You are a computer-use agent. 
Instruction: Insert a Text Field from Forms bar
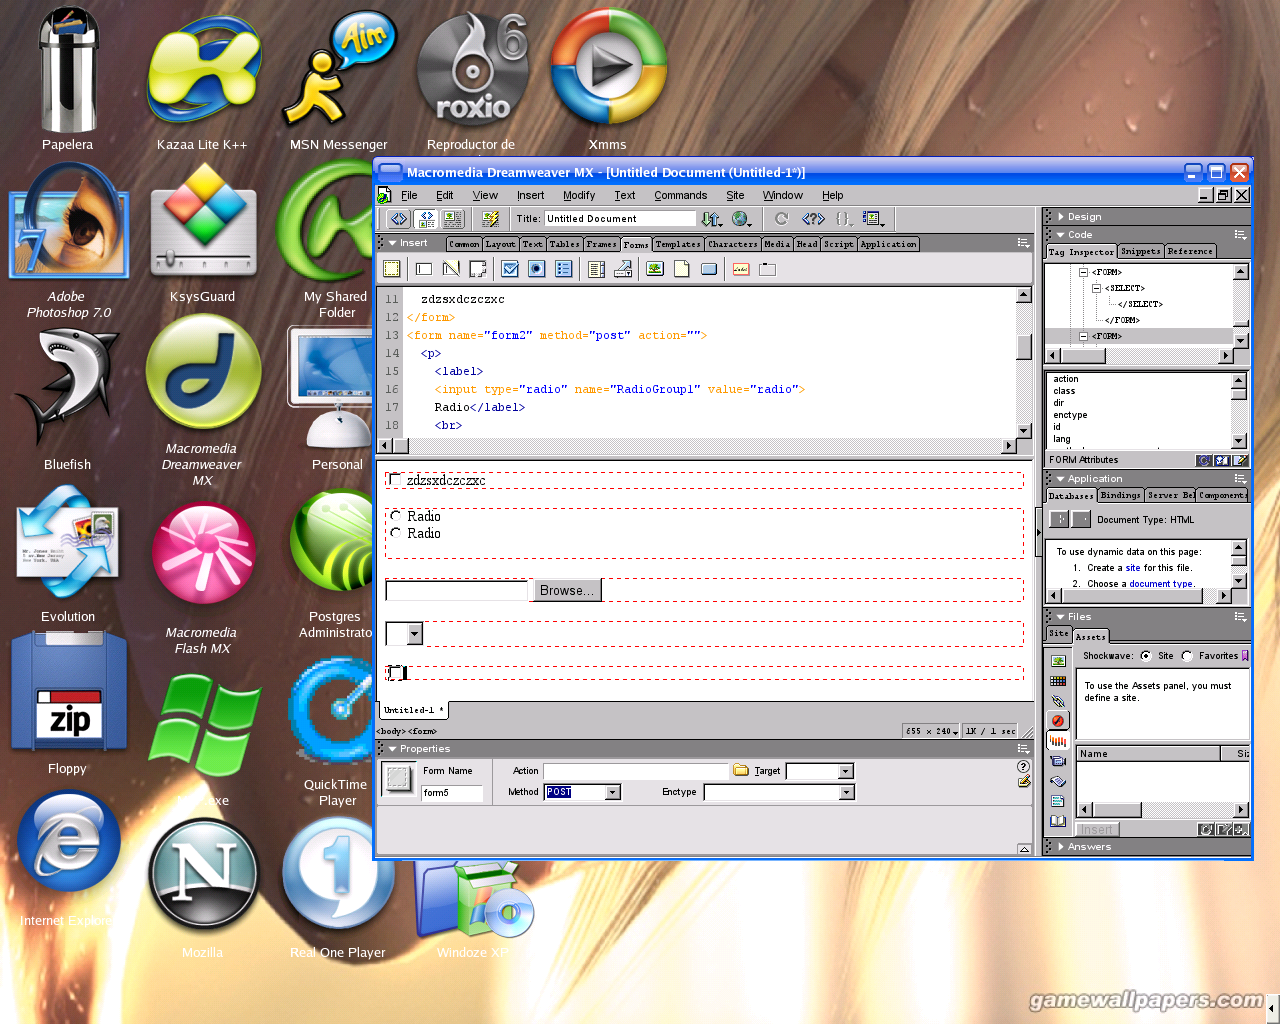pos(423,268)
